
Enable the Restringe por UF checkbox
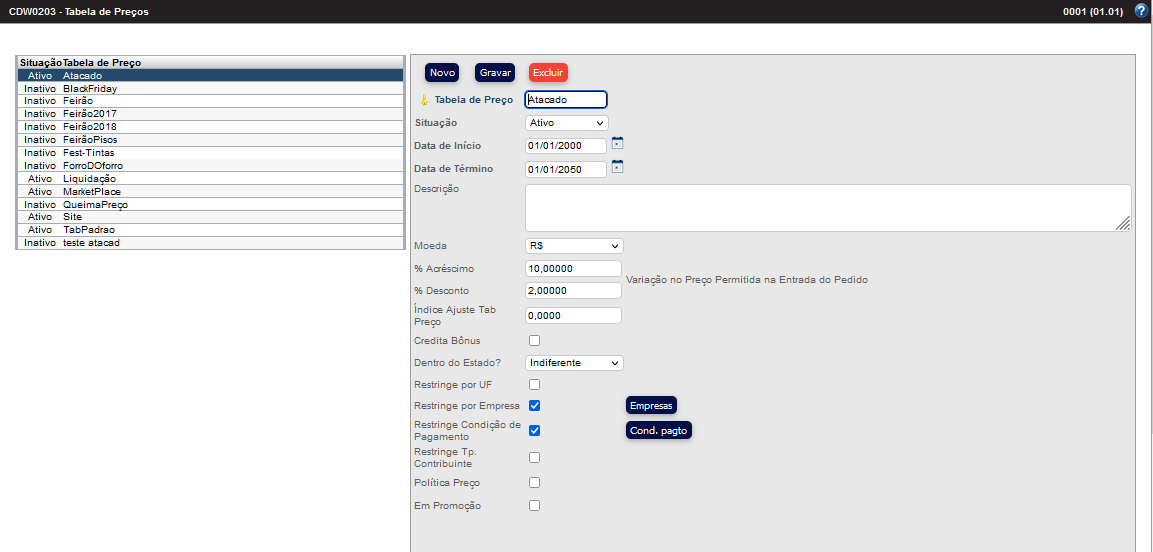click(x=535, y=384)
